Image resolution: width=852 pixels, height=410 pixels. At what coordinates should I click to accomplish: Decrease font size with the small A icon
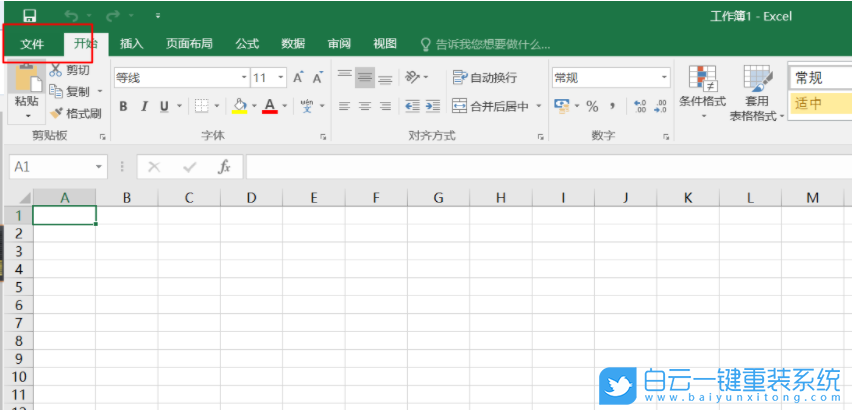318,78
